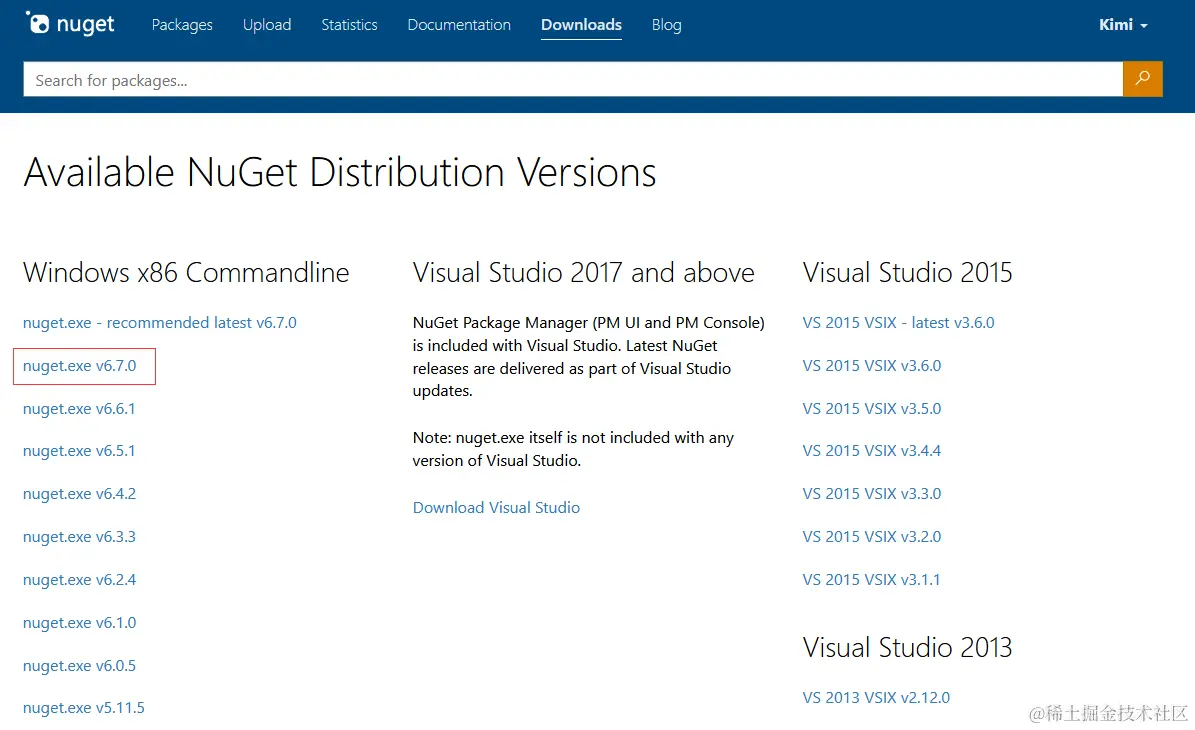Go to the Upload page
1195x730 pixels.
pyautogui.click(x=267, y=24)
